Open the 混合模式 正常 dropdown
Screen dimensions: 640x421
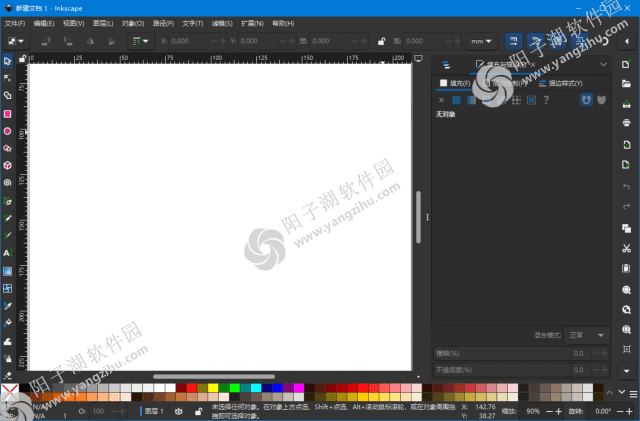pos(587,335)
